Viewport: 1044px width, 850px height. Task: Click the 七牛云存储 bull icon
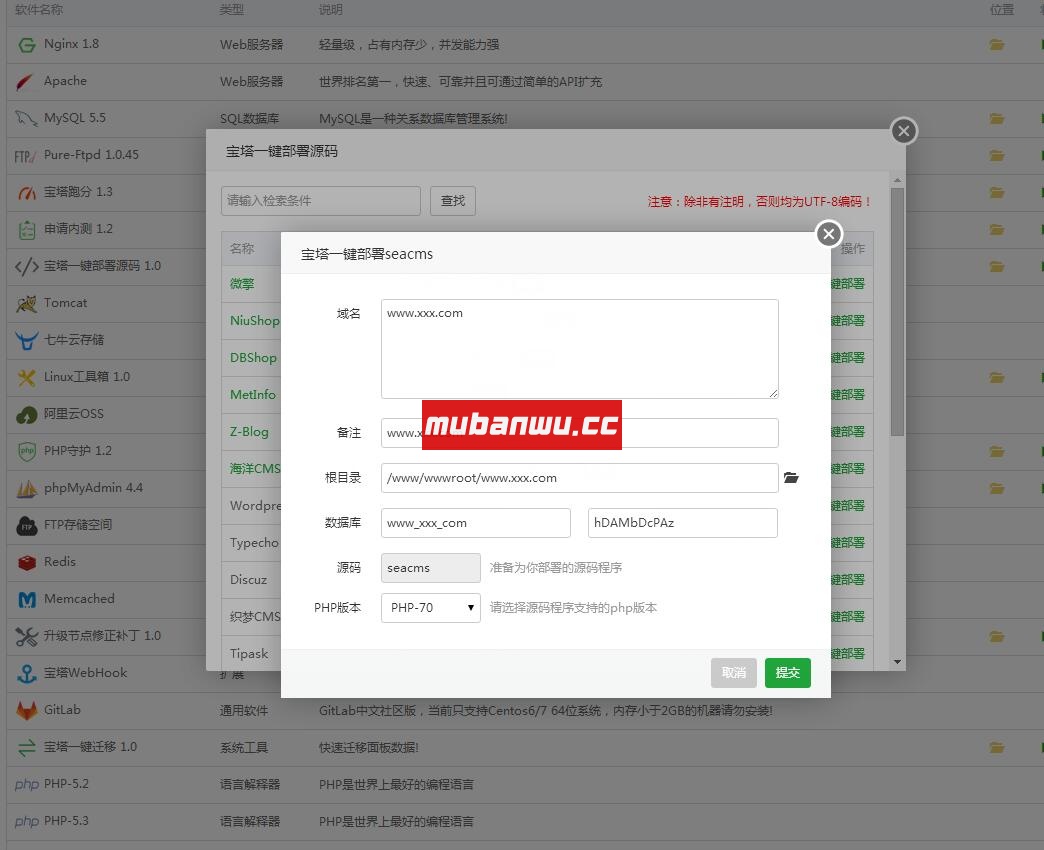(27, 341)
